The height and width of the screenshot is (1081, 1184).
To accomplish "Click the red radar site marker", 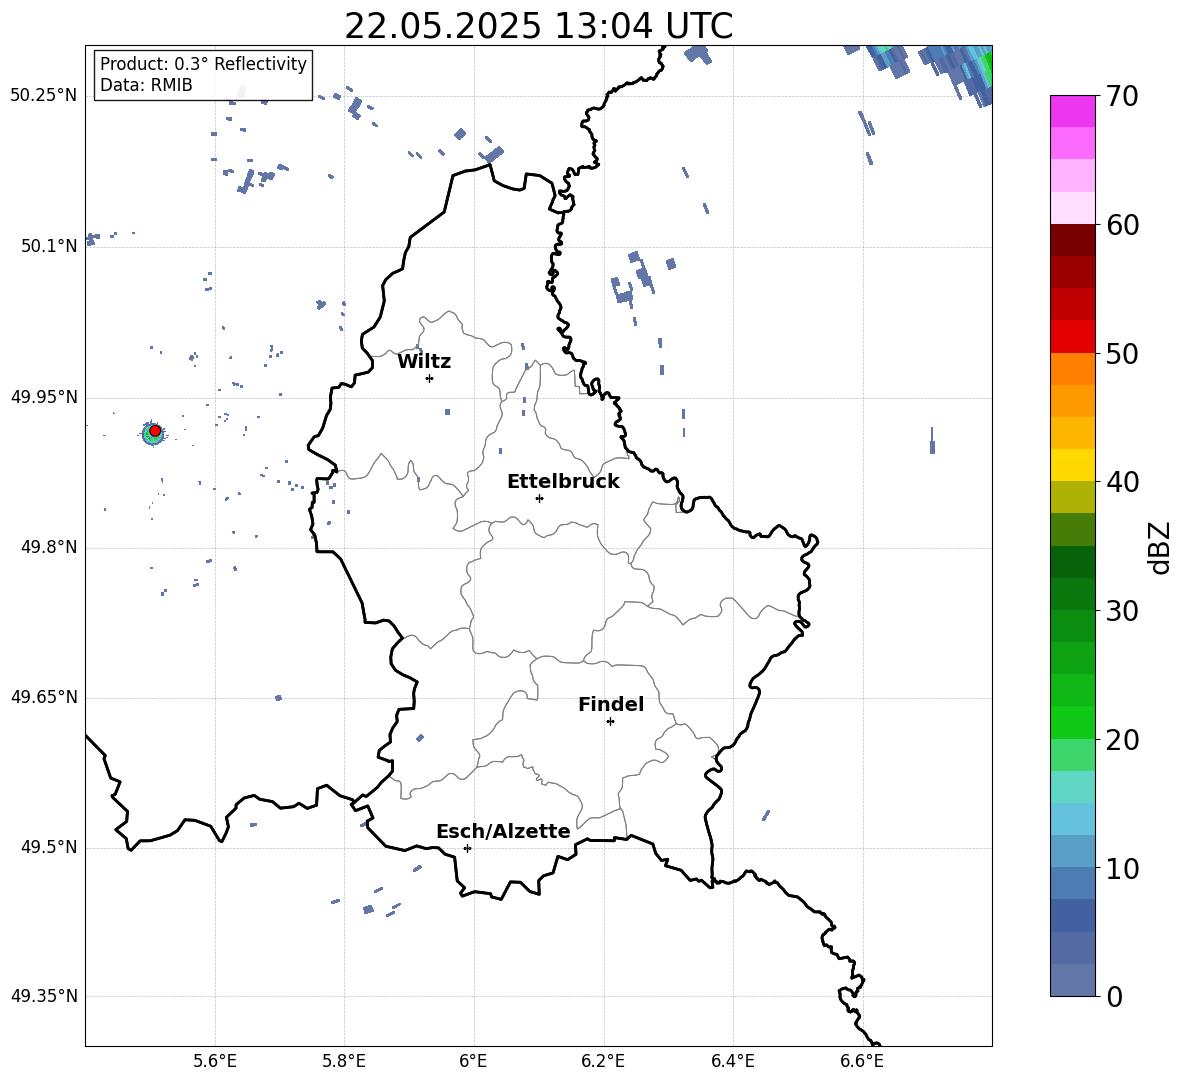I will click(155, 430).
